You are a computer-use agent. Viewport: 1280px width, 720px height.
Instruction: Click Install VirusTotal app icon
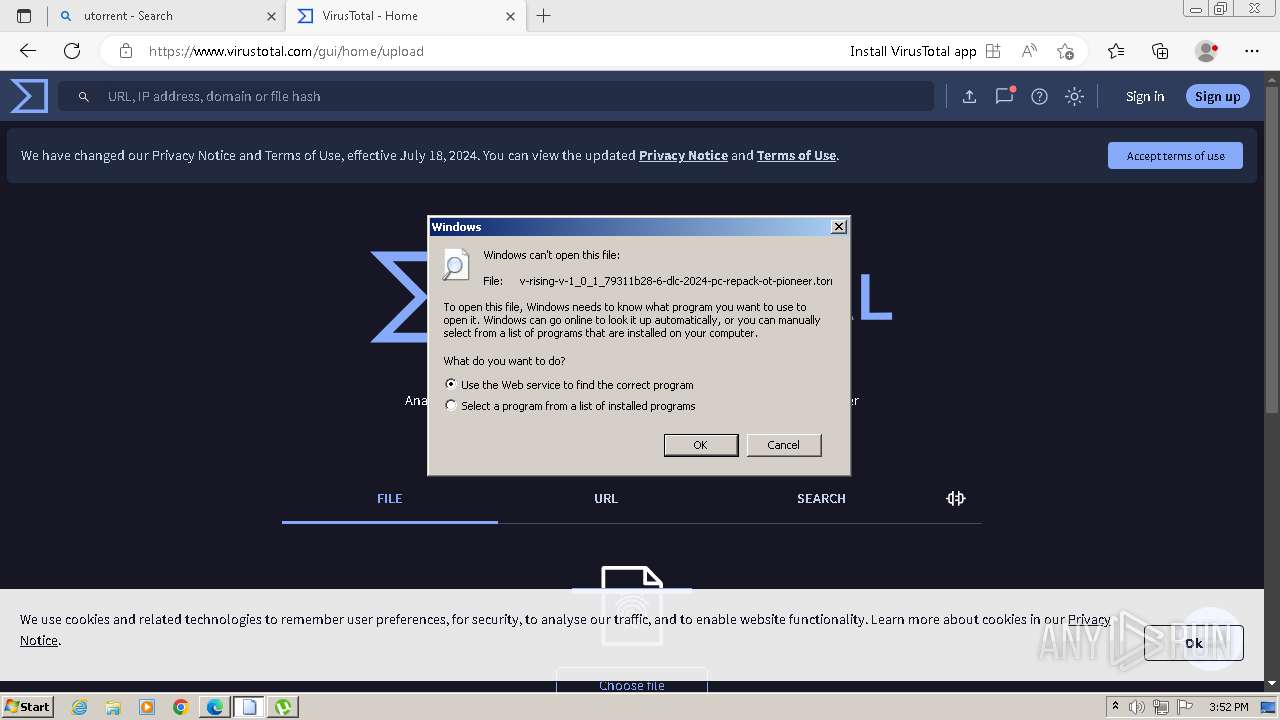point(993,51)
